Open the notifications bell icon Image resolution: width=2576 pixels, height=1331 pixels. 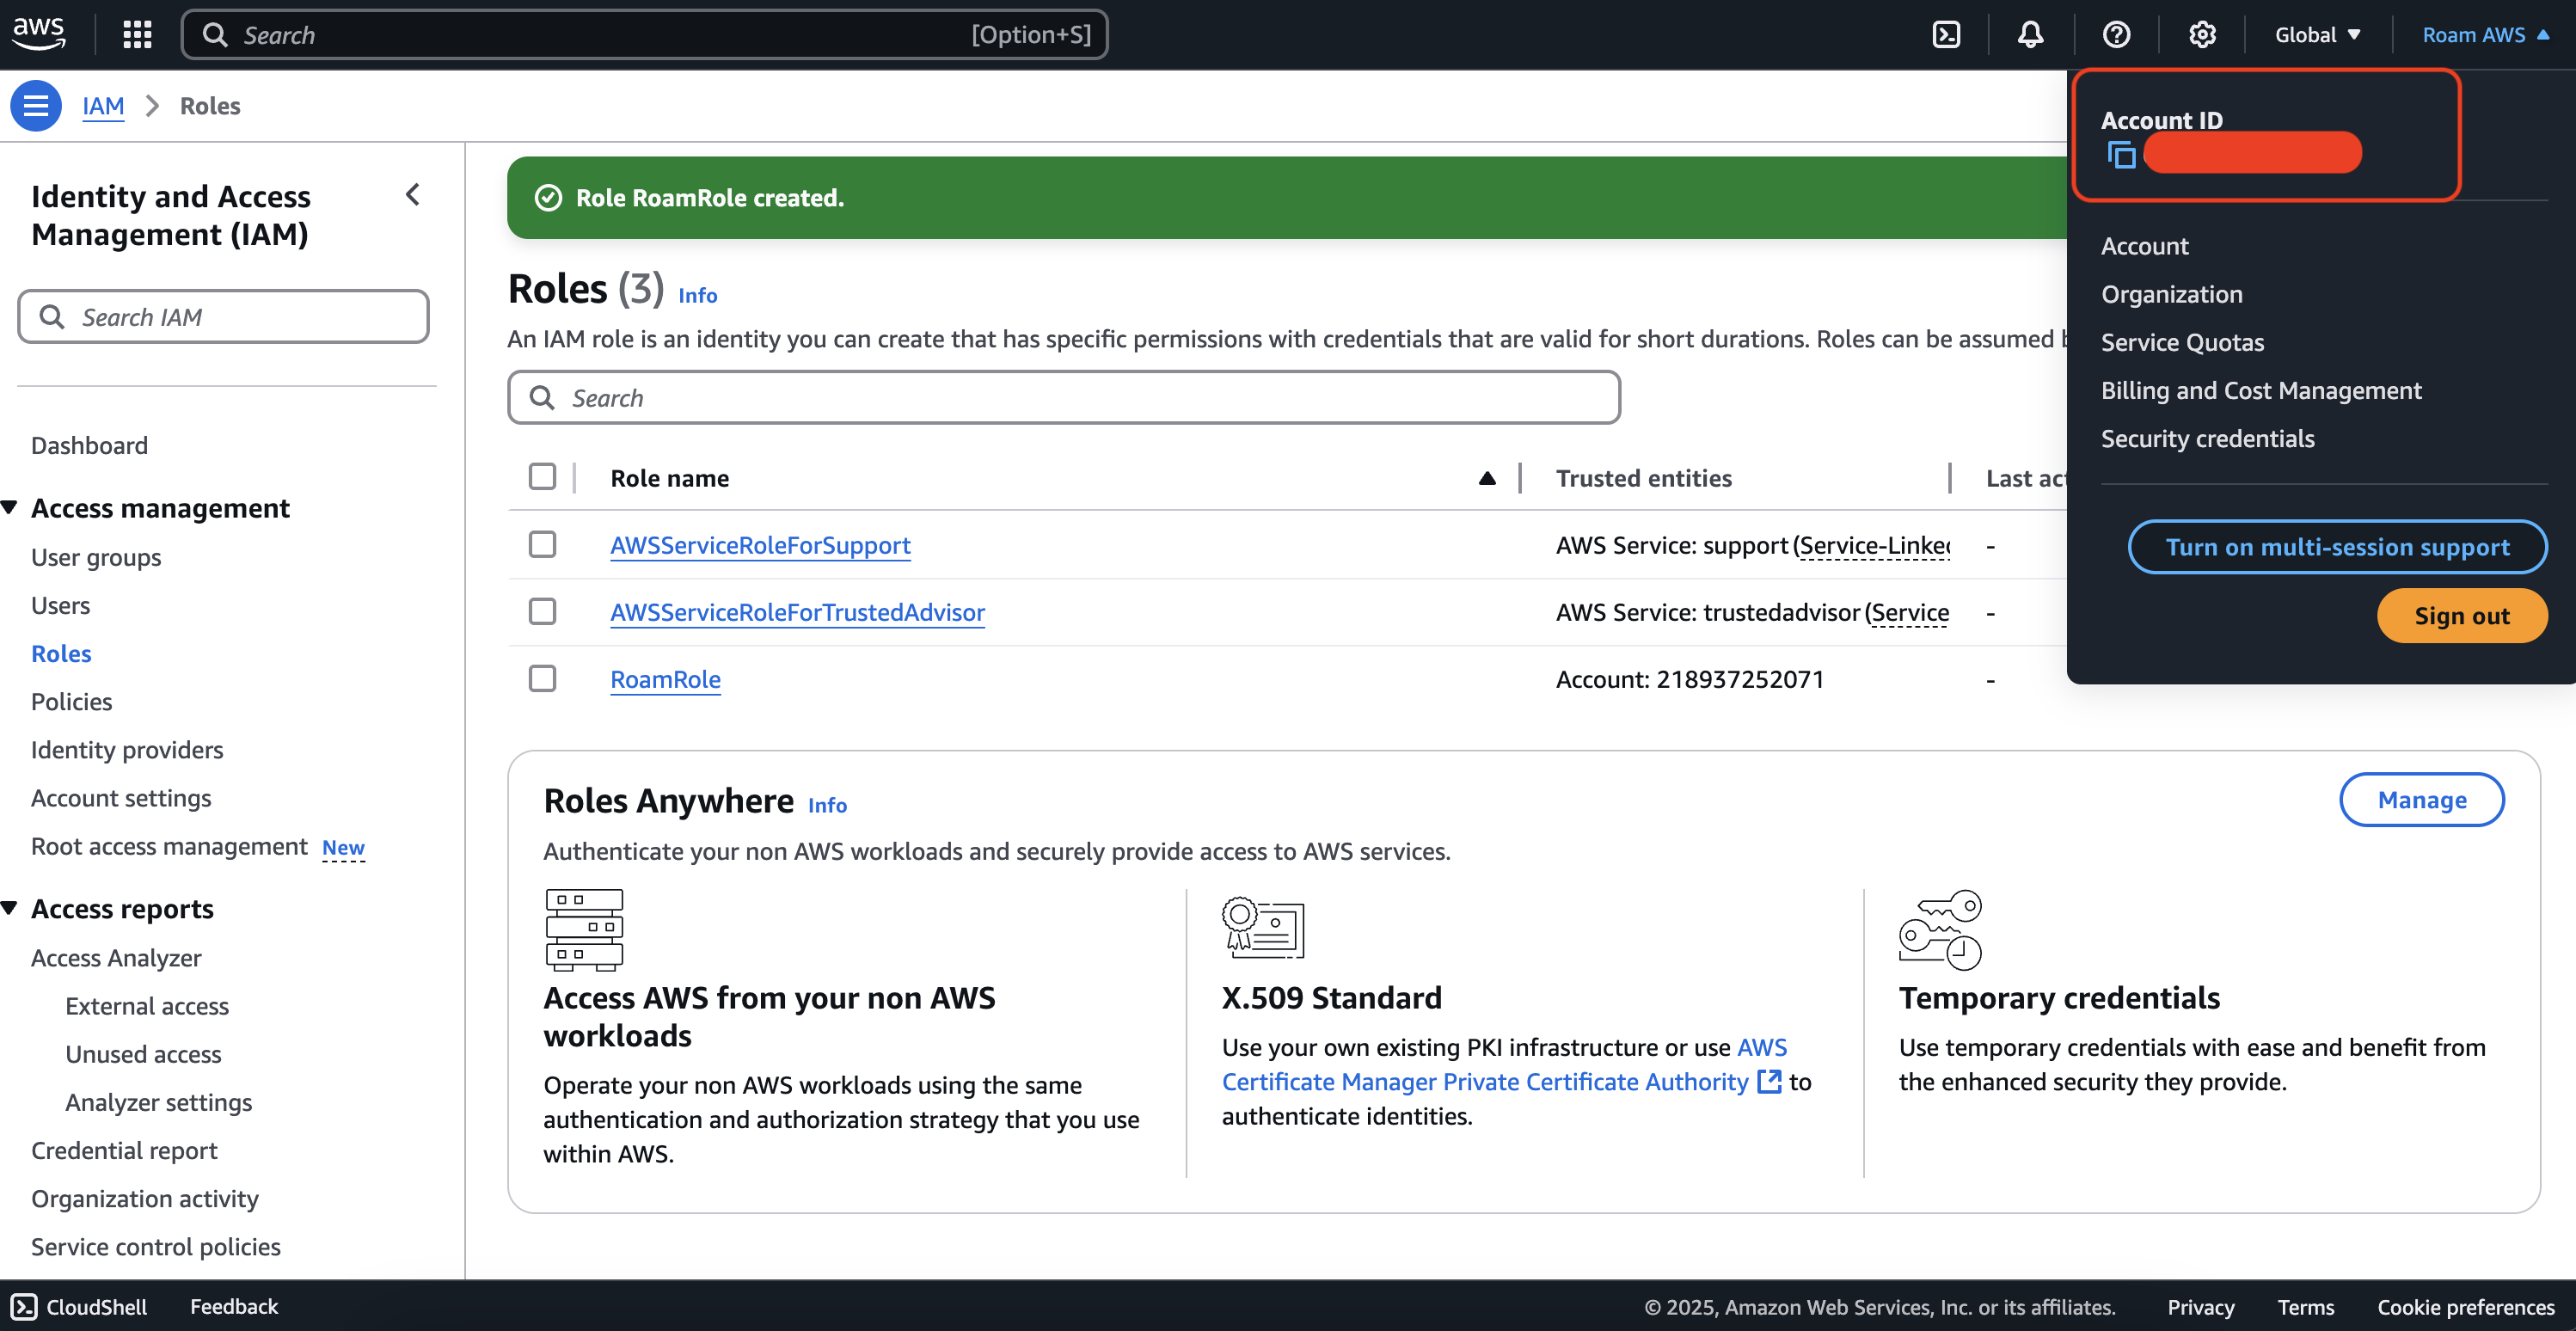[2030, 35]
